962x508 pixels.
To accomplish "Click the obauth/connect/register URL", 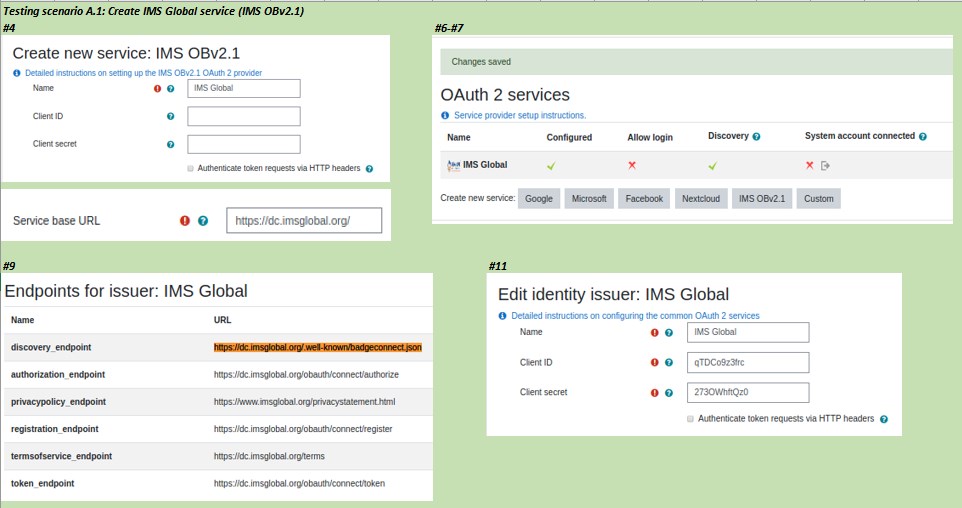I will click(303, 429).
